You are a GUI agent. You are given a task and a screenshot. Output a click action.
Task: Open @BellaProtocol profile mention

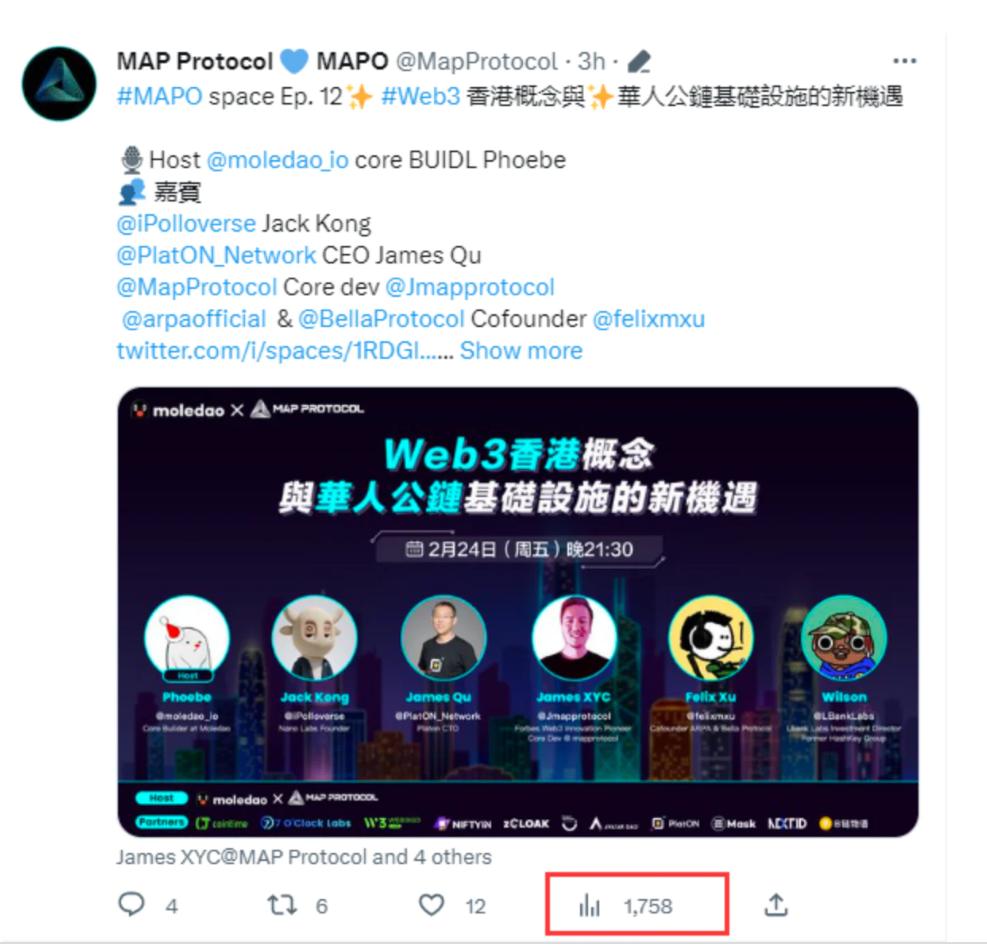(x=381, y=319)
